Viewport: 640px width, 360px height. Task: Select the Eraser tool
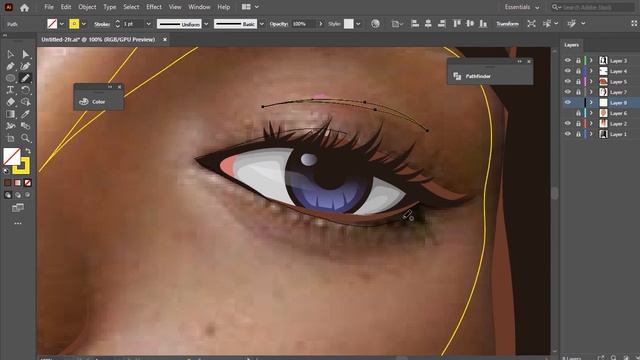point(10,102)
